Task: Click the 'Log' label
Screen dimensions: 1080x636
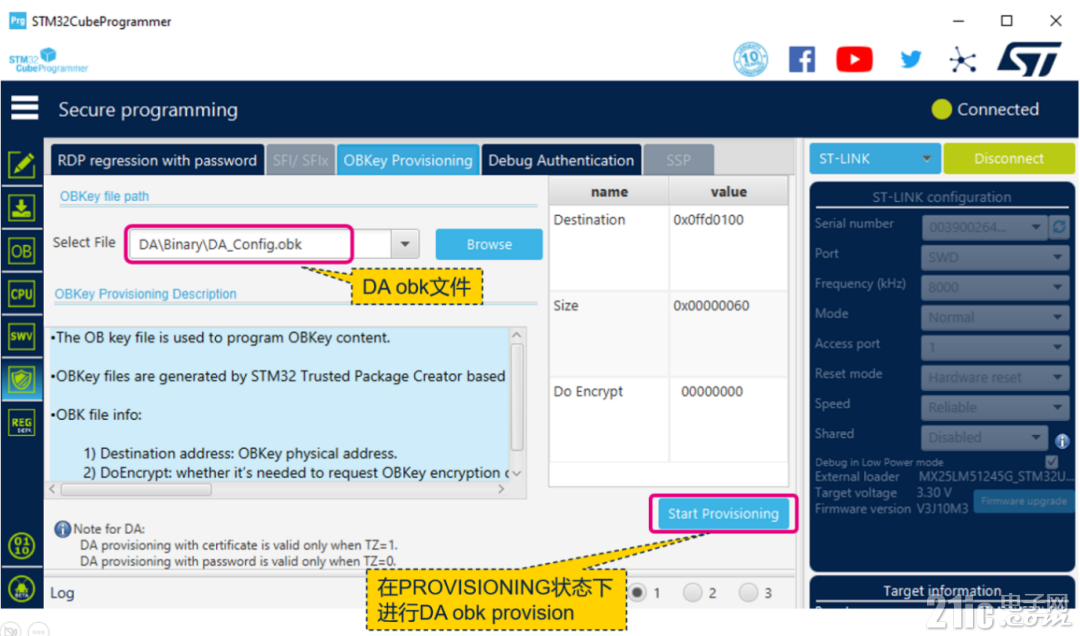Action: click(x=62, y=593)
